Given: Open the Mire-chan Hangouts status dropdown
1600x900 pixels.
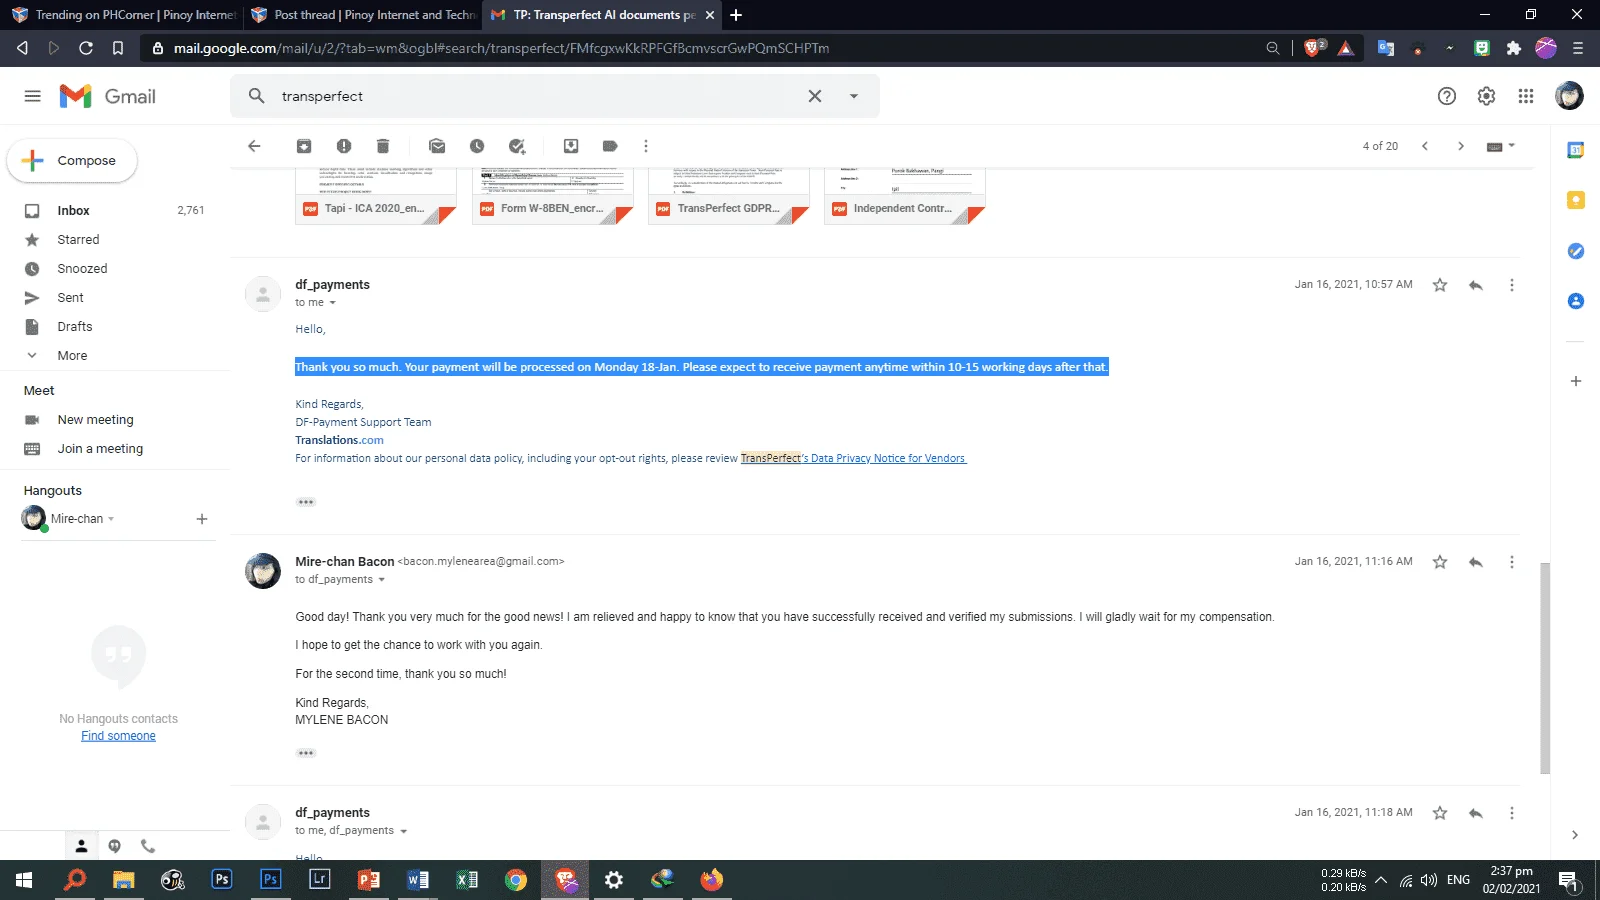Looking at the screenshot, I should (110, 519).
